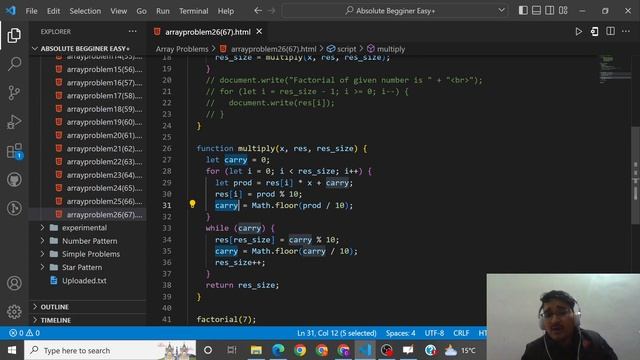
Task: Switch to VS Code taskbar icon
Action: pyautogui.click(x=365, y=350)
